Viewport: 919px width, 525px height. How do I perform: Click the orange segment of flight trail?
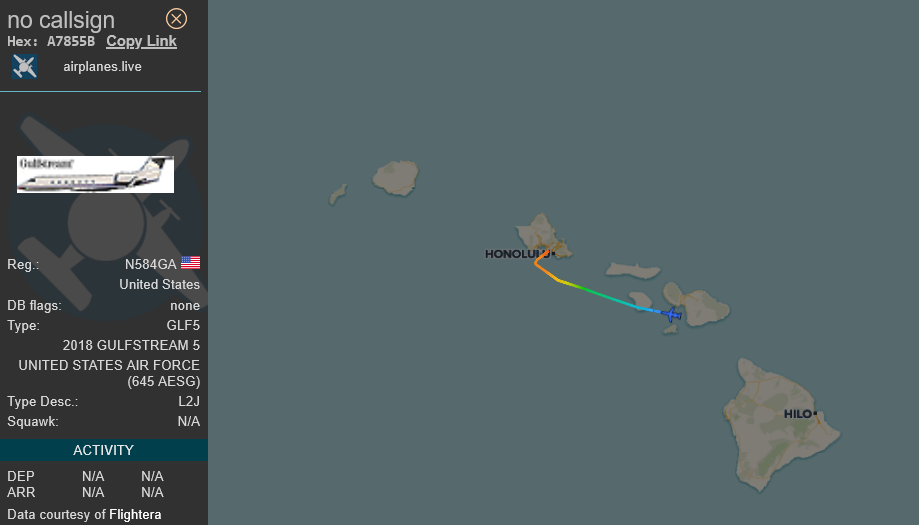541,266
